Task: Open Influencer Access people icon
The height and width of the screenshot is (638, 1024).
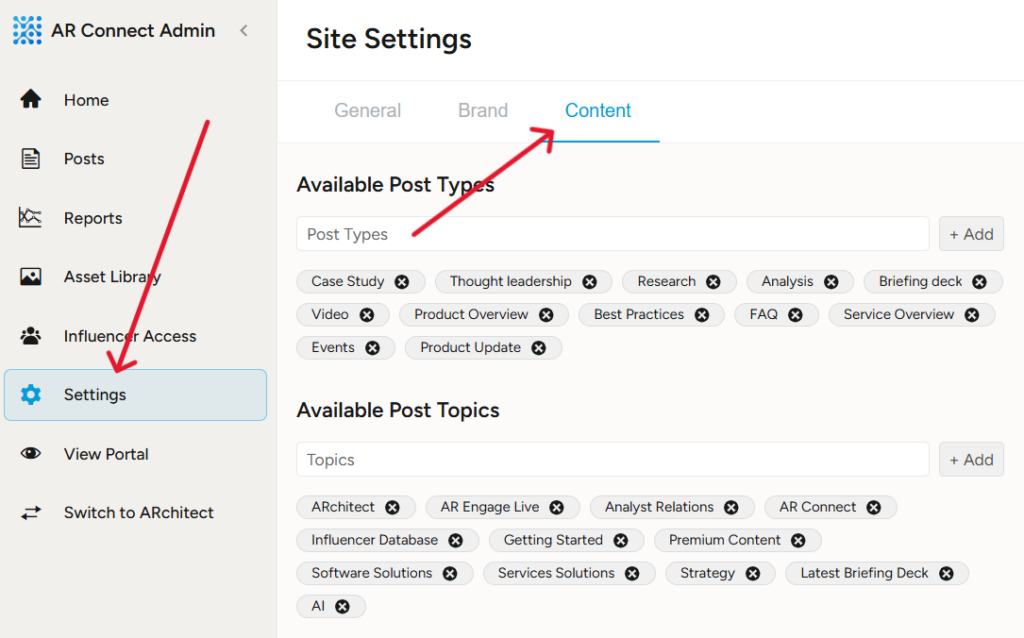Action: [x=31, y=336]
